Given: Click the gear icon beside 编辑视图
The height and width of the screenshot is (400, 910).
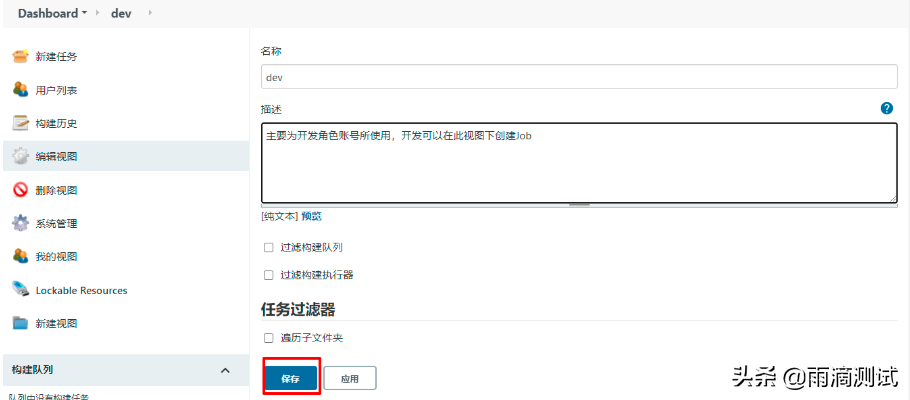Looking at the screenshot, I should coord(20,156).
